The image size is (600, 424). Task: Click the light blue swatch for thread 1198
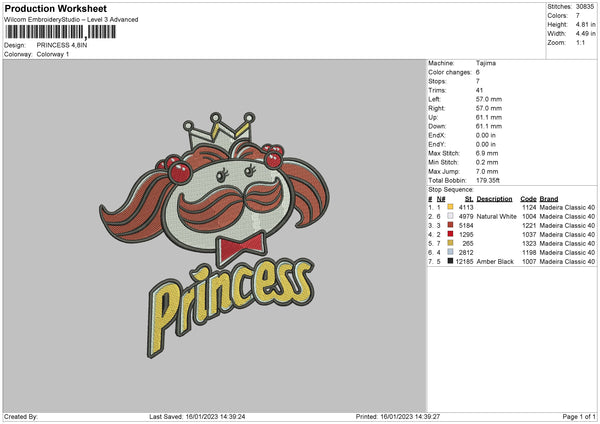coord(450,252)
